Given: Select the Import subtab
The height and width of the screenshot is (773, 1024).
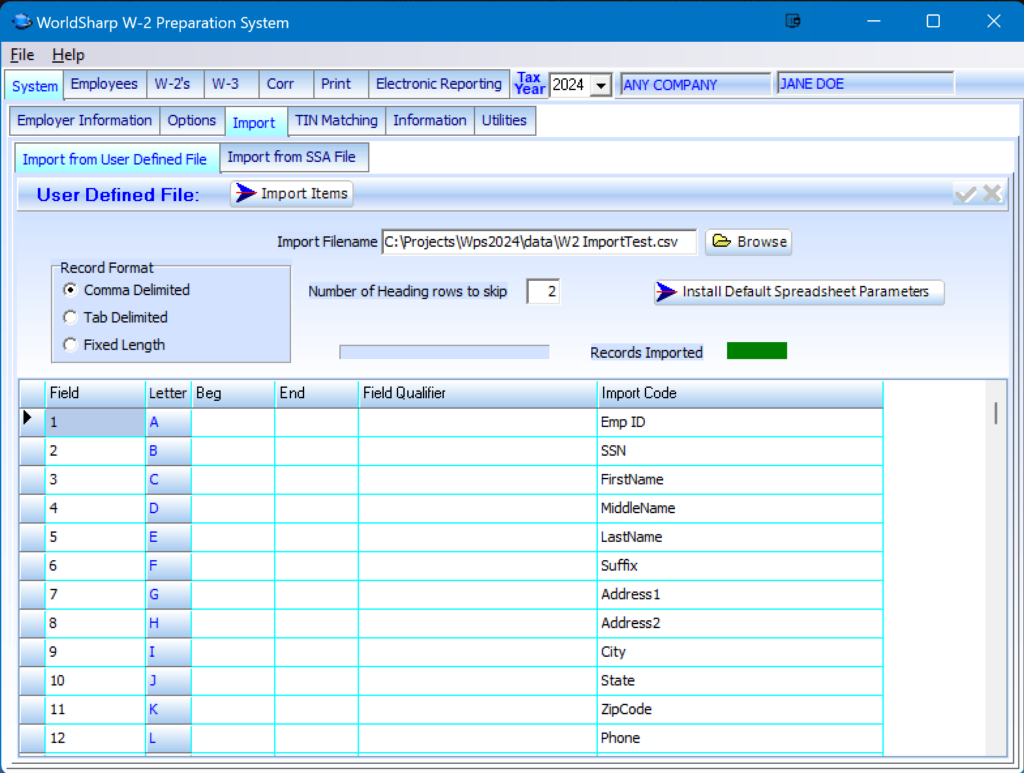Looking at the screenshot, I should [x=254, y=123].
